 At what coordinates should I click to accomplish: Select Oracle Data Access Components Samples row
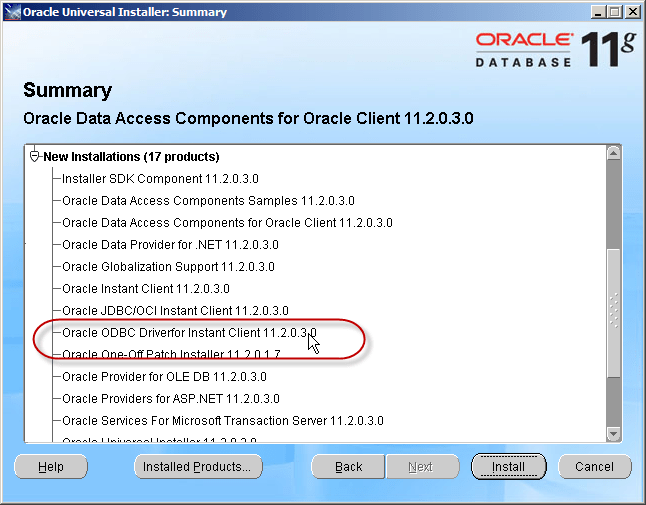208,201
